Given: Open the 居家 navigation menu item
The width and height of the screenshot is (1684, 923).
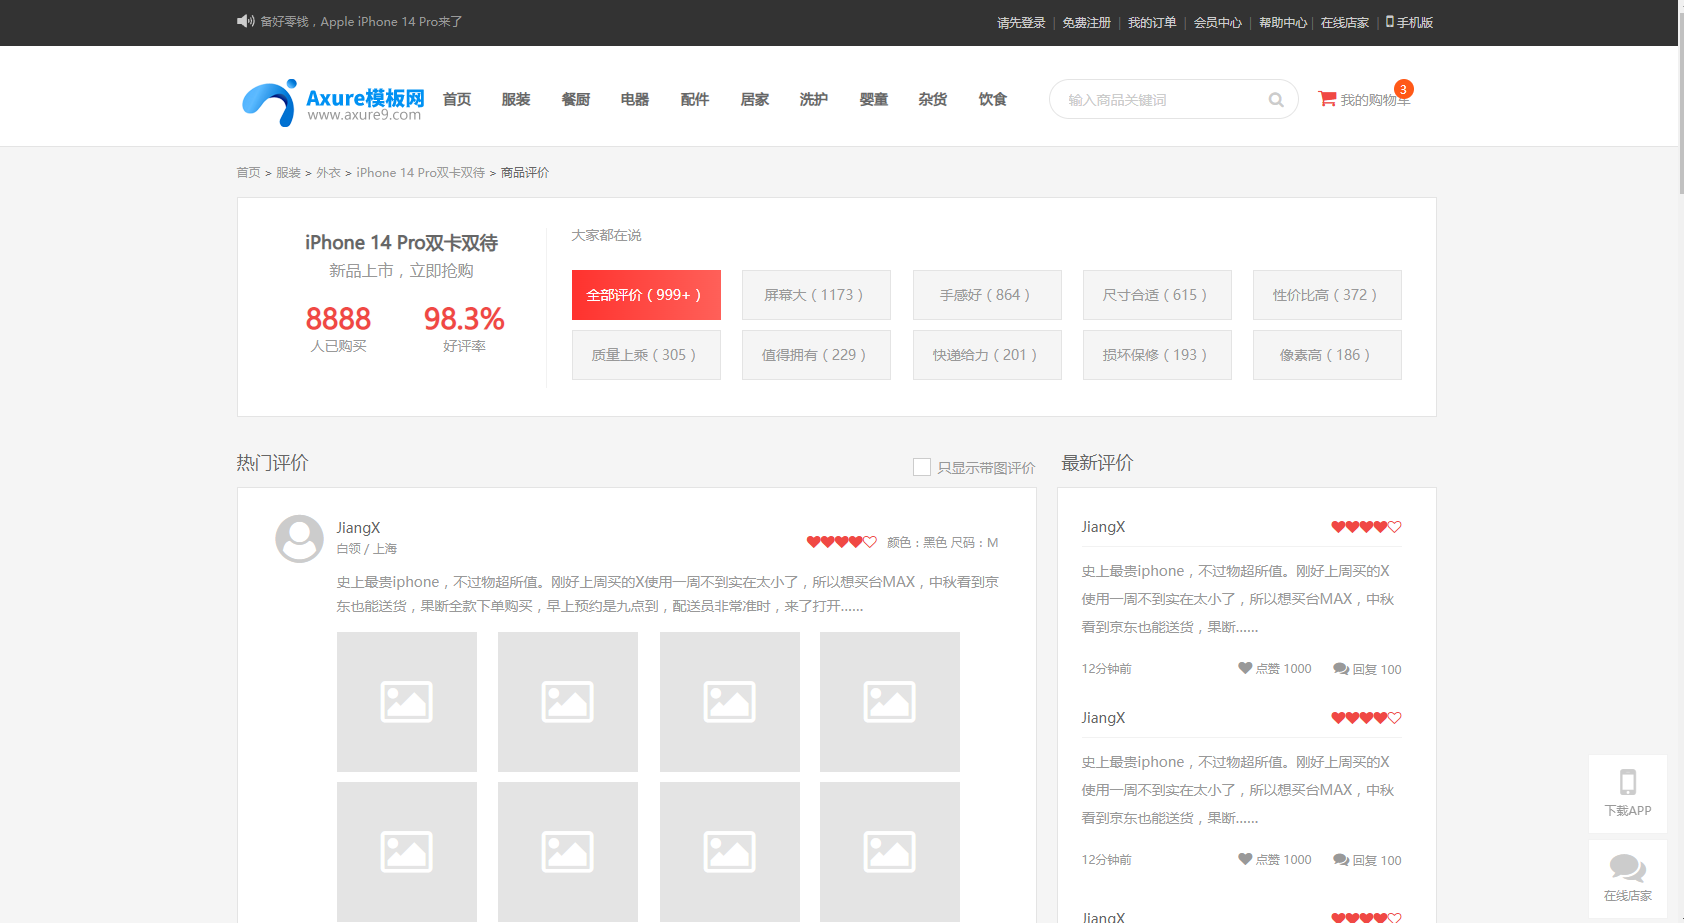Looking at the screenshot, I should coord(755,99).
